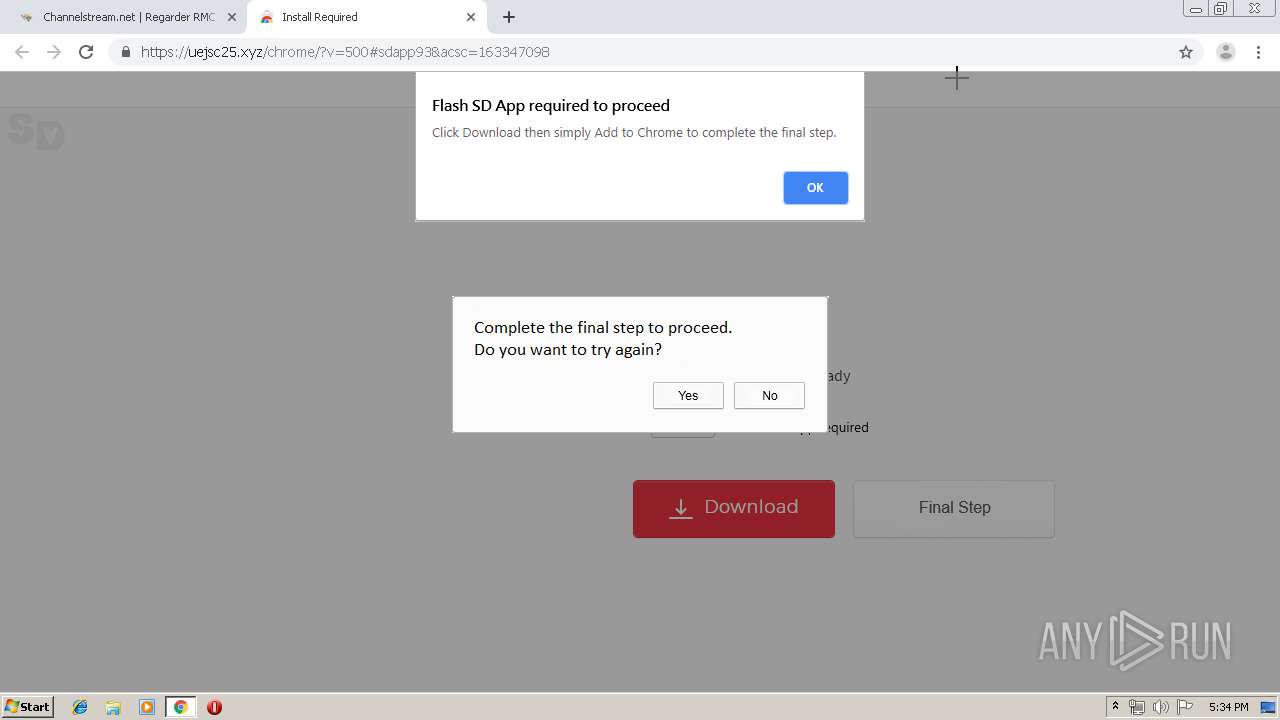Launch Internet Explorer from the taskbar
The image size is (1280, 720).
[x=80, y=707]
